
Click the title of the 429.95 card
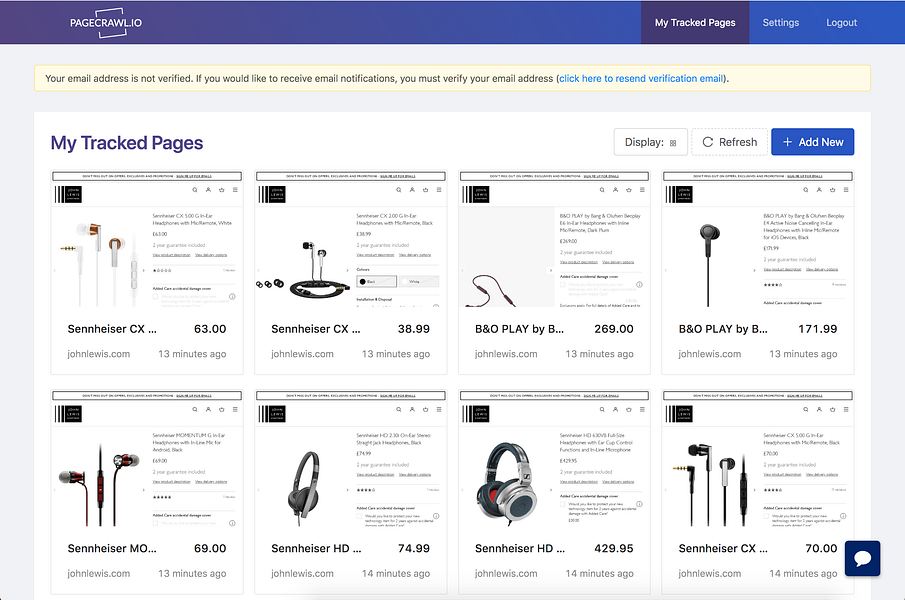pos(520,549)
